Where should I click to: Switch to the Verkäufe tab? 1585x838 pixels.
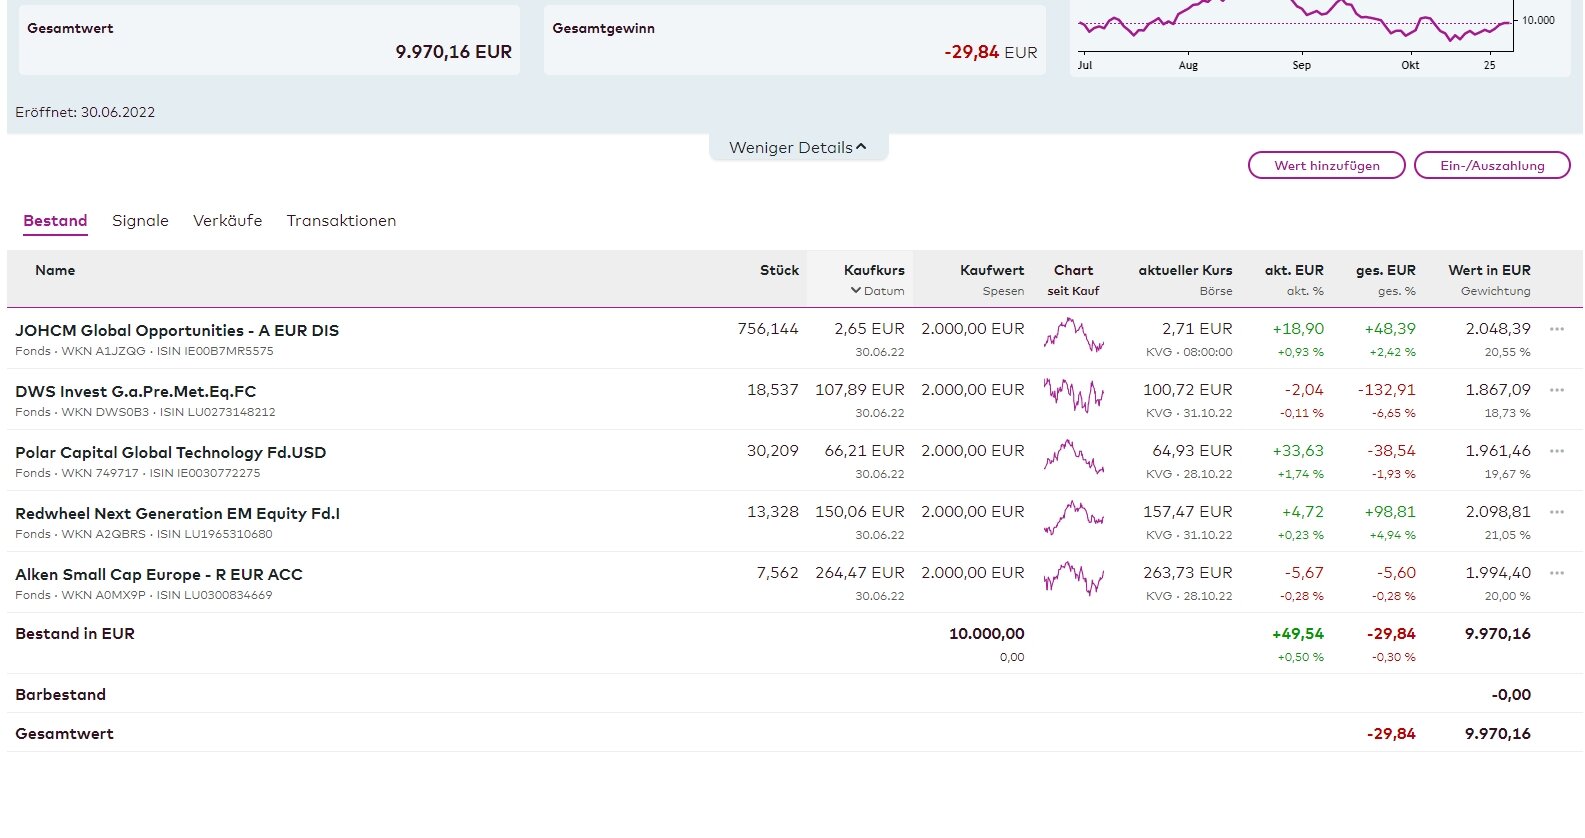coord(227,221)
